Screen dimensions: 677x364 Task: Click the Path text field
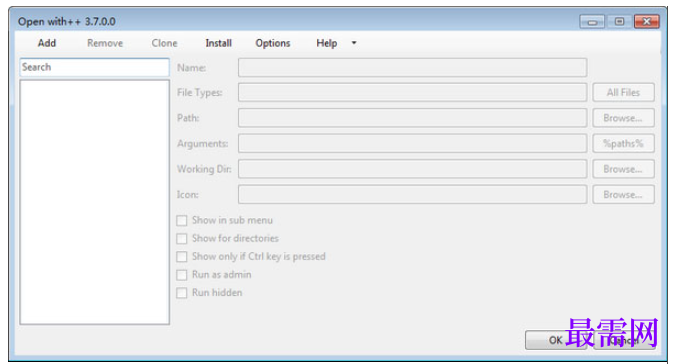tap(412, 118)
